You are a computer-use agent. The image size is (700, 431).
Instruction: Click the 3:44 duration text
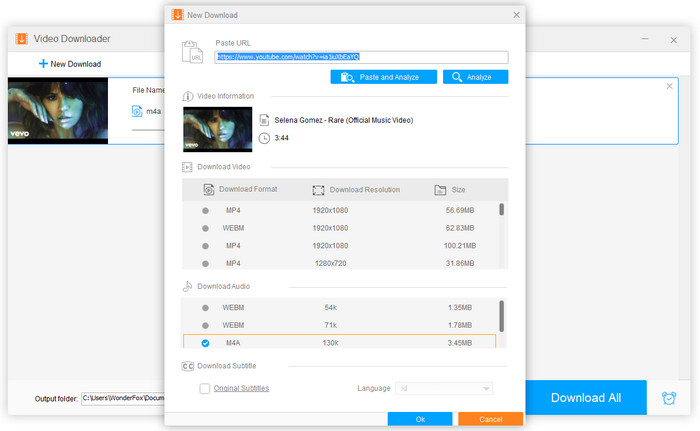[x=282, y=138]
